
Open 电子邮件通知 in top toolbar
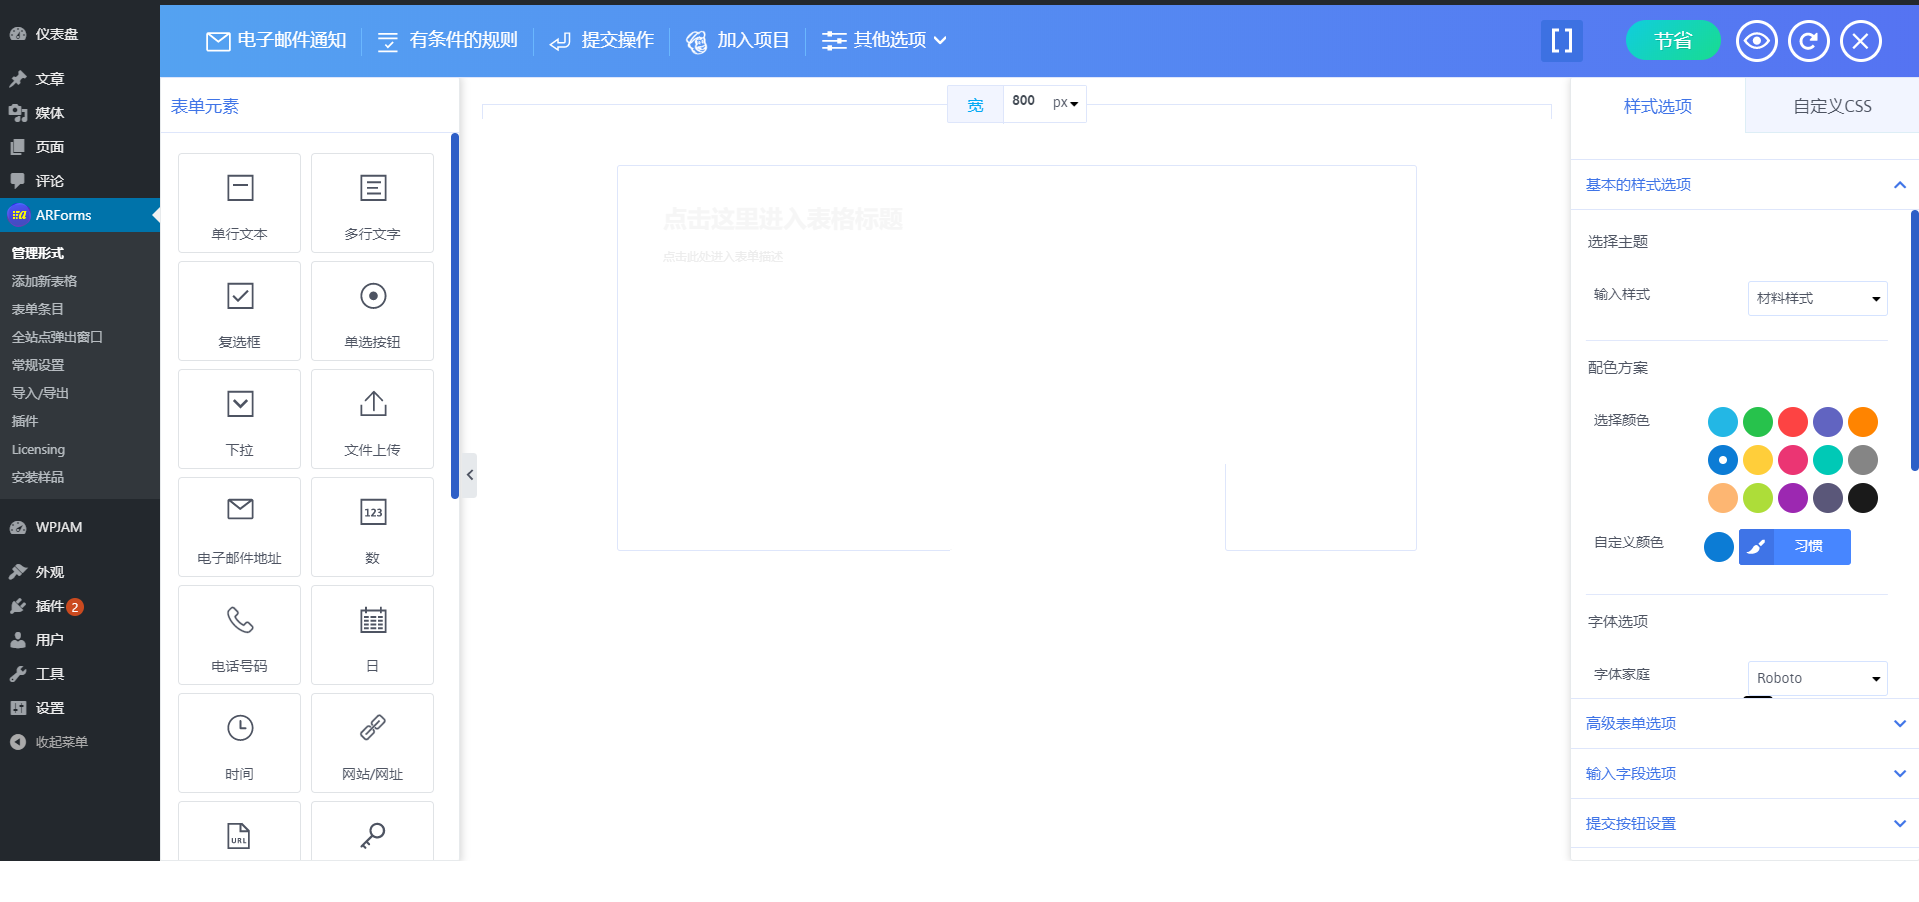pos(277,41)
